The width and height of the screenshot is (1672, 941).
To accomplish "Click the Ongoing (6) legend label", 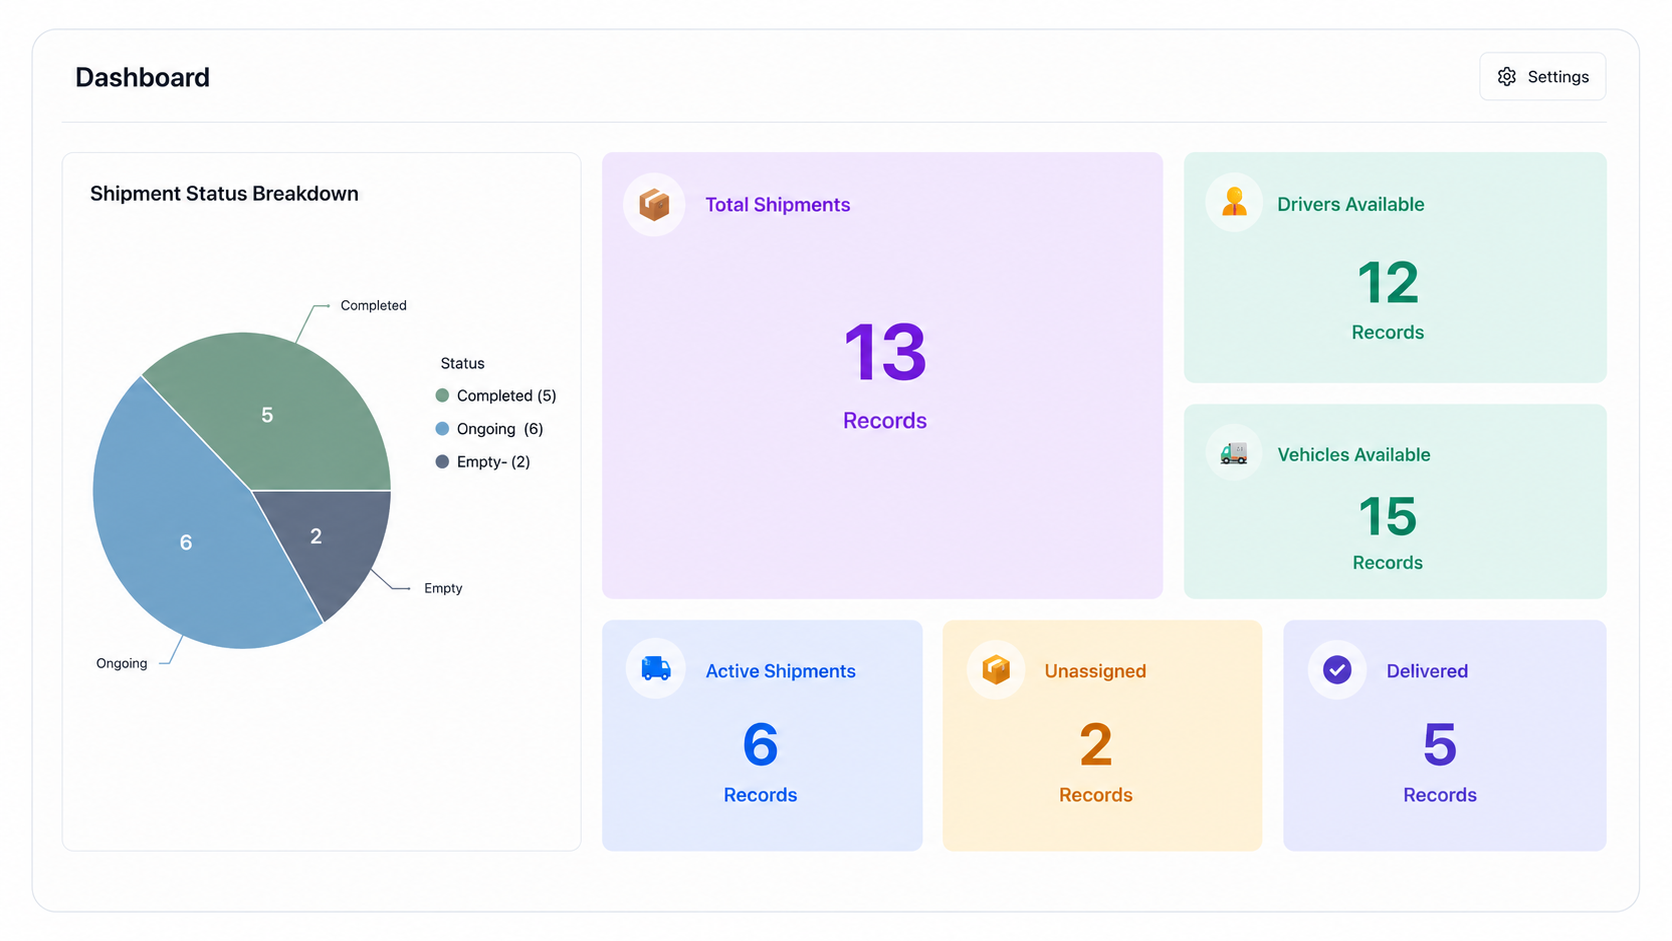I will pyautogui.click(x=500, y=429).
